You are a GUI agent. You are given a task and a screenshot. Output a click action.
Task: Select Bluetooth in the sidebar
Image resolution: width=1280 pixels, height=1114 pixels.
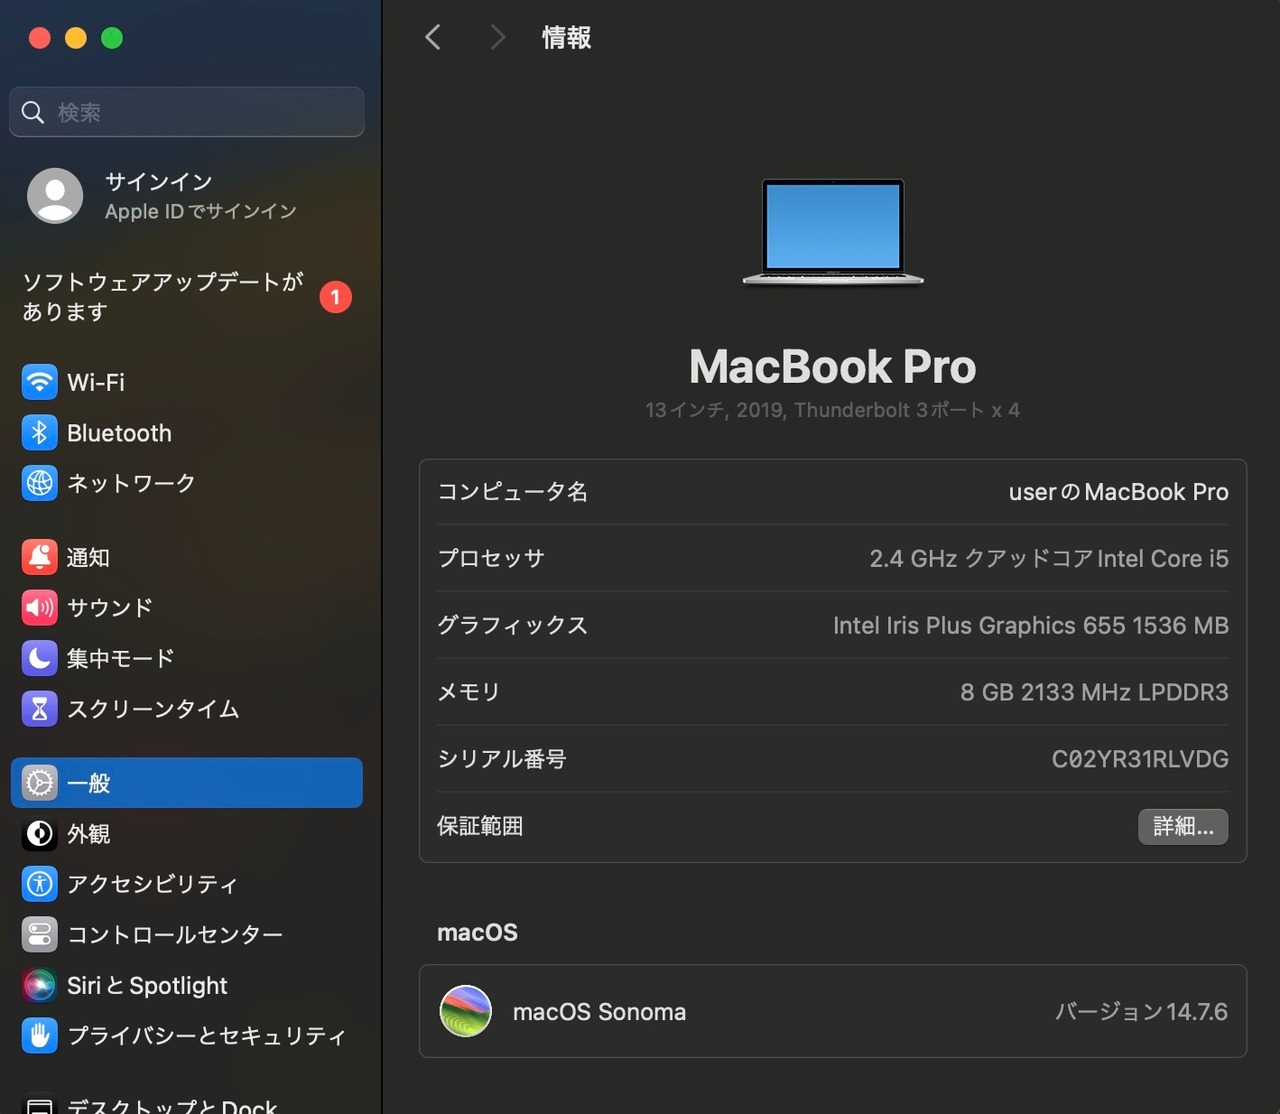(x=187, y=433)
